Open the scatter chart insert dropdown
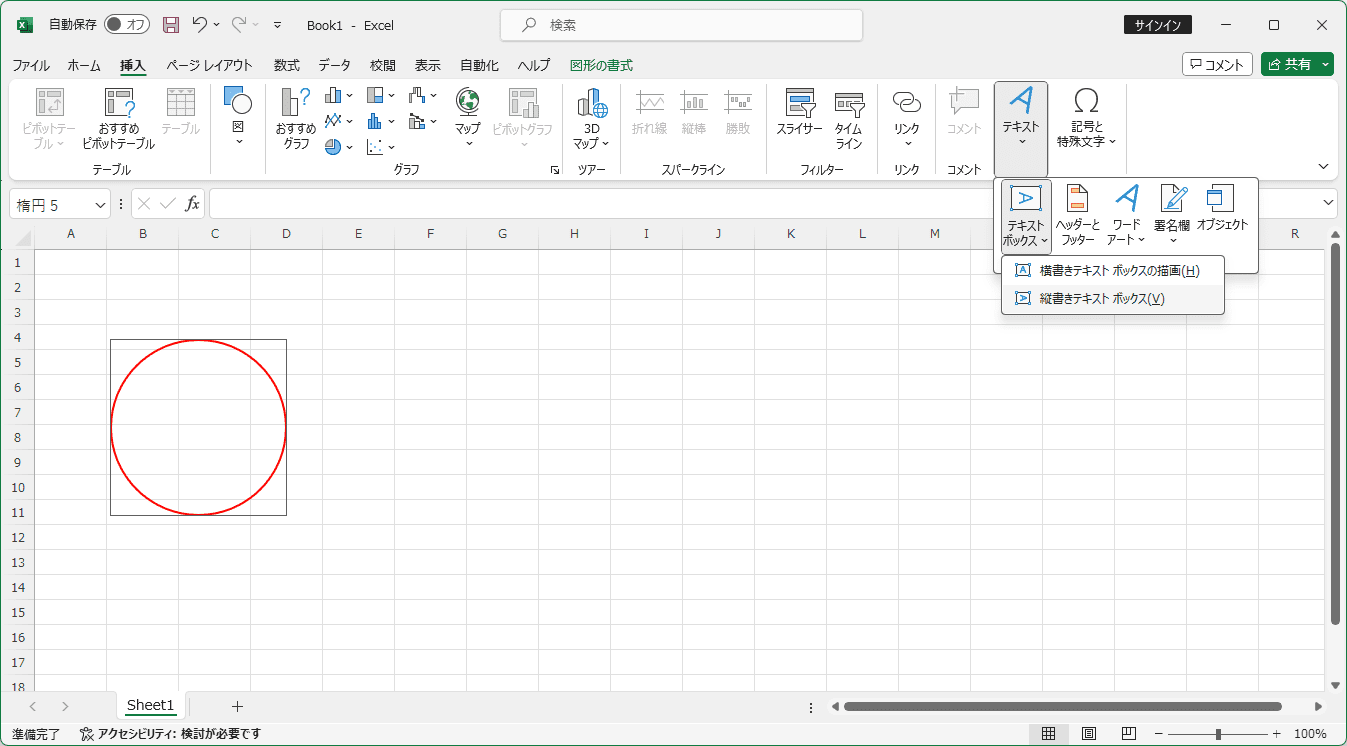The height and width of the screenshot is (746, 1347). click(381, 146)
